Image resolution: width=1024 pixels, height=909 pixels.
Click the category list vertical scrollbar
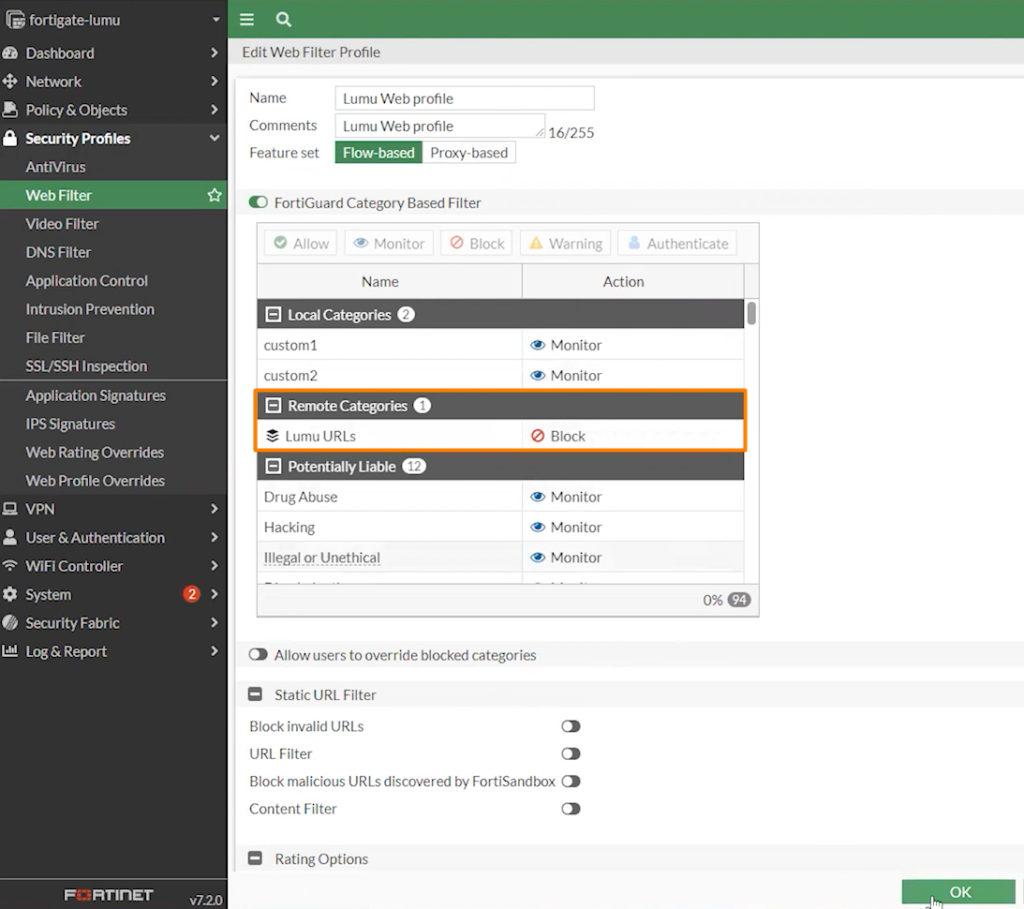(x=751, y=314)
